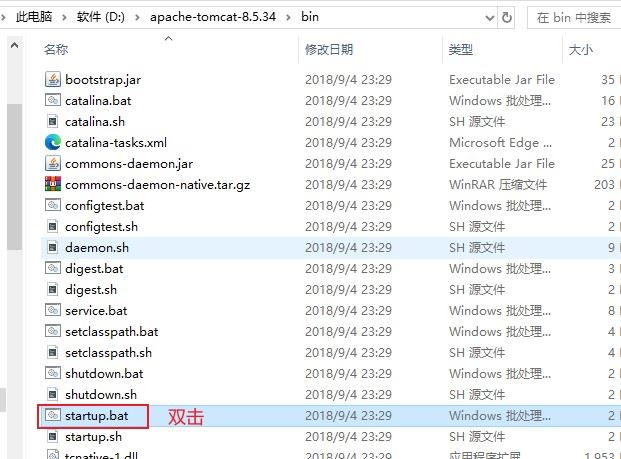Click the digest.bat file icon
This screenshot has width=621, height=459.
[x=53, y=269]
